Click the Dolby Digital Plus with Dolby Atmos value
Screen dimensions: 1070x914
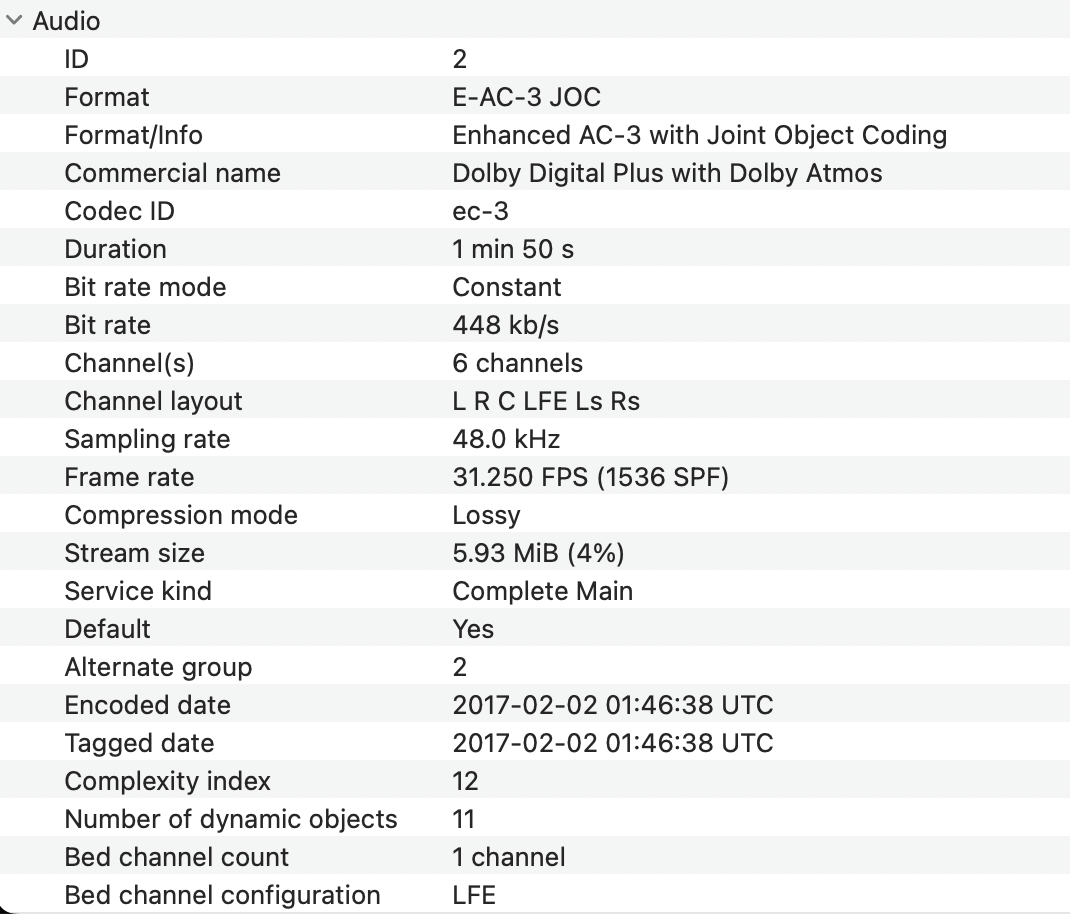[667, 173]
